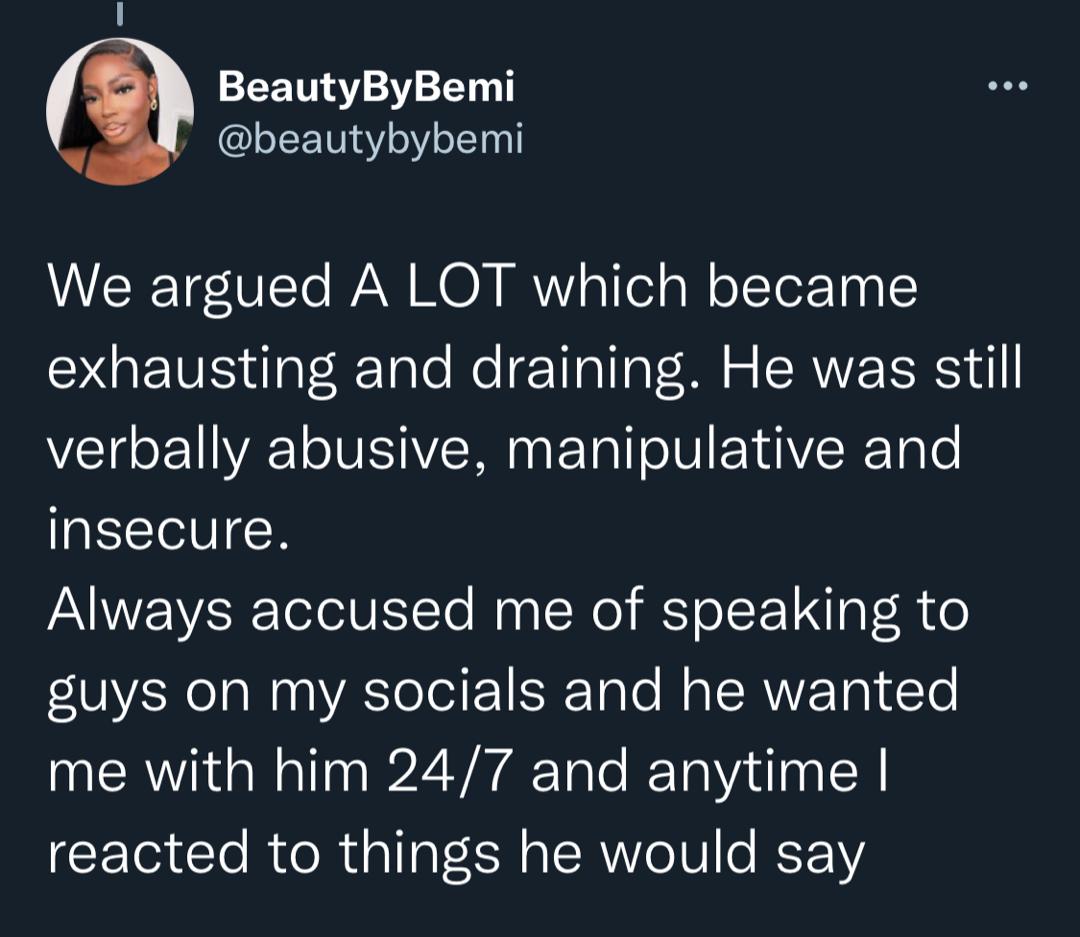1080x937 pixels.
Task: Click the "24/7" text in the tweet
Action: [x=452, y=772]
